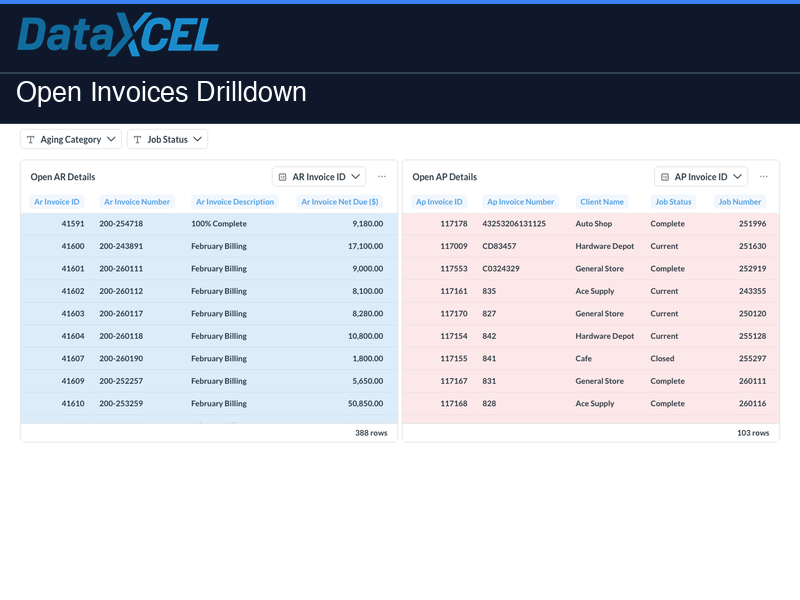800x600 pixels.
Task: Click the field icon beside AP Invoice ID
Action: coord(666,176)
